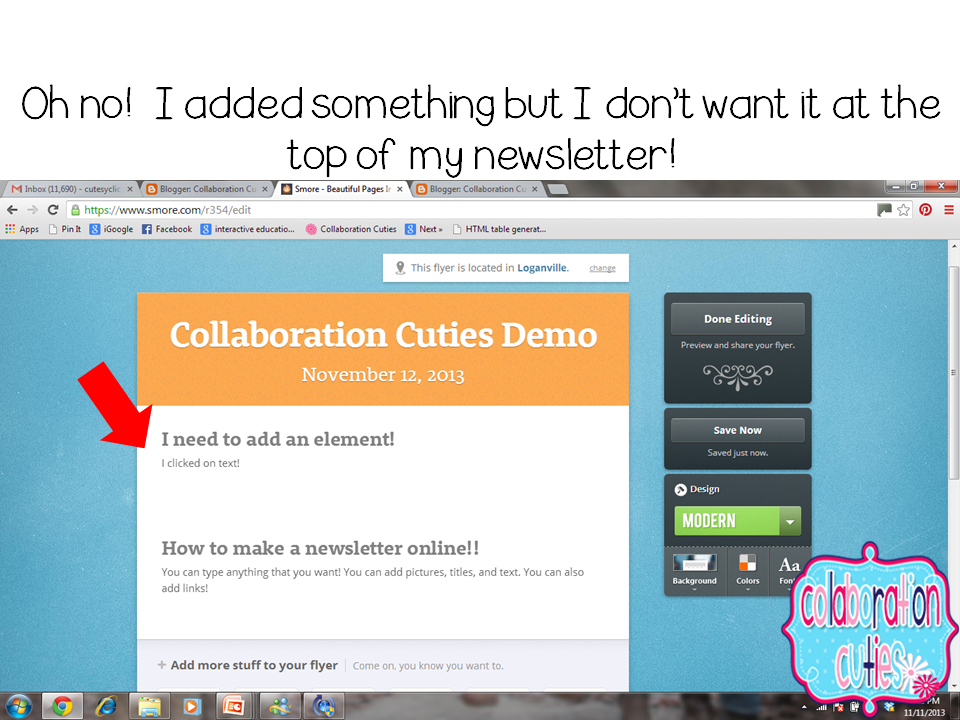Click the Done Editing button
This screenshot has width=960, height=720.
737,318
